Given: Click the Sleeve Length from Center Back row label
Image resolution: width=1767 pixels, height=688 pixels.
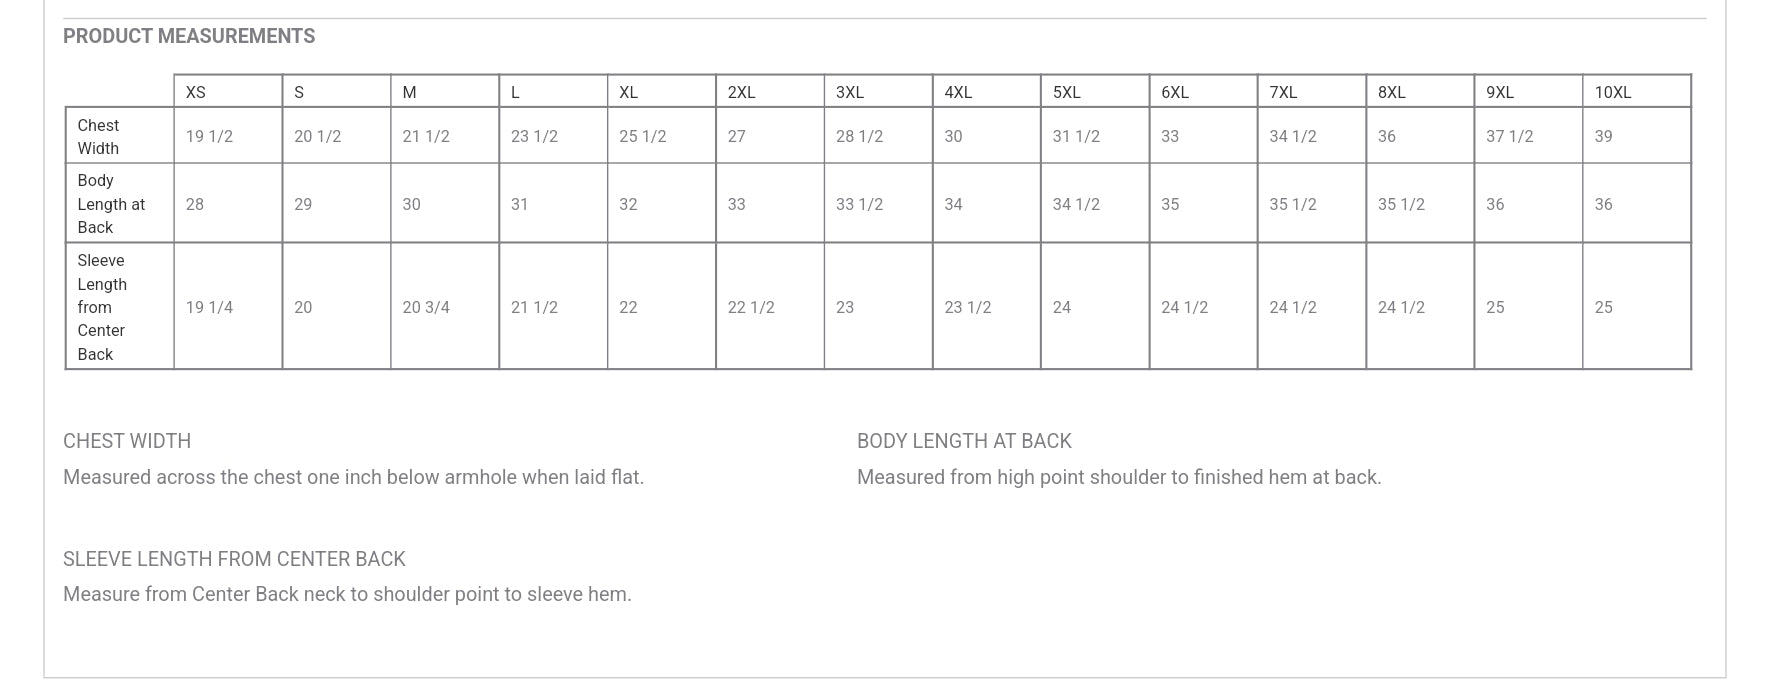Looking at the screenshot, I should click(101, 307).
